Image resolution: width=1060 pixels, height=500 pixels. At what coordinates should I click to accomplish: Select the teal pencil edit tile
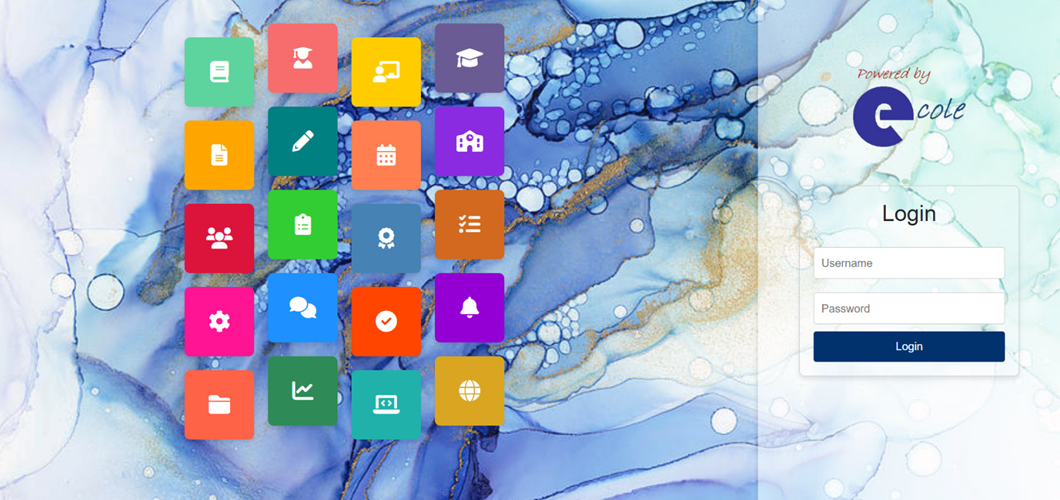click(302, 142)
